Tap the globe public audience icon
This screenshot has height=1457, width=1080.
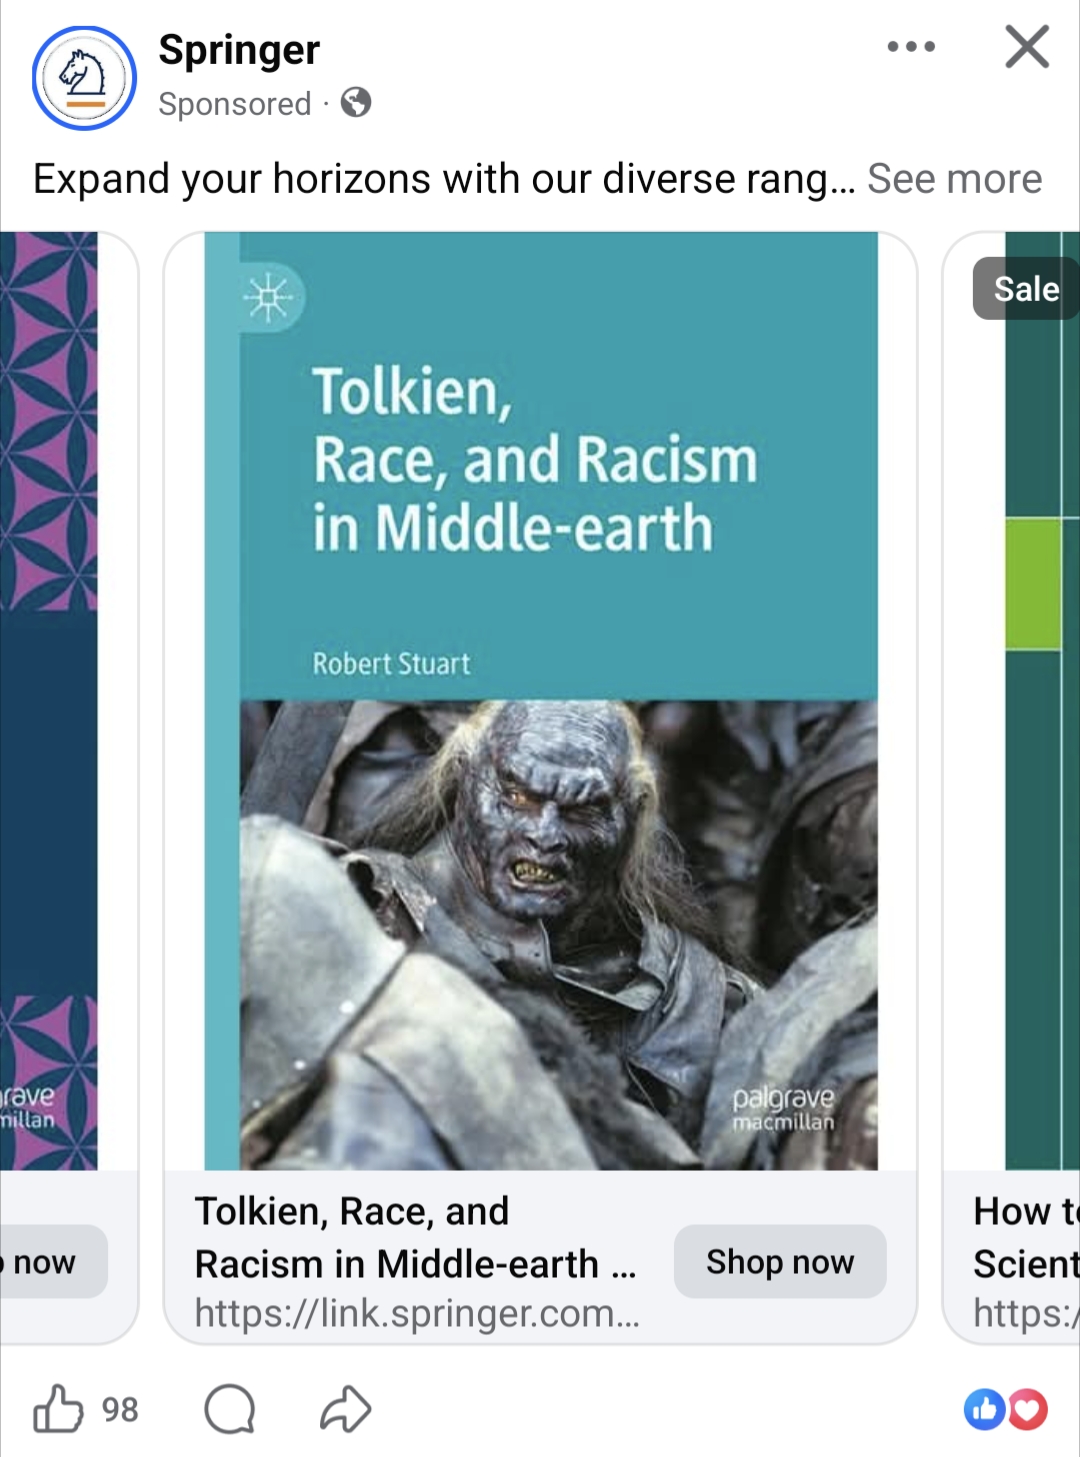click(x=356, y=102)
